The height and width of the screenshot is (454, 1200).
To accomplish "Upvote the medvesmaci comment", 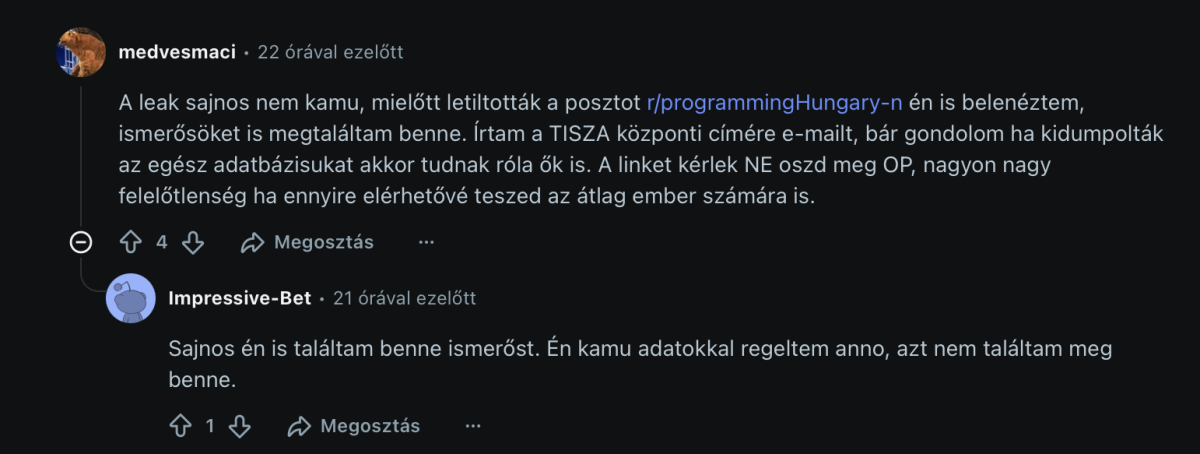I will [132, 242].
